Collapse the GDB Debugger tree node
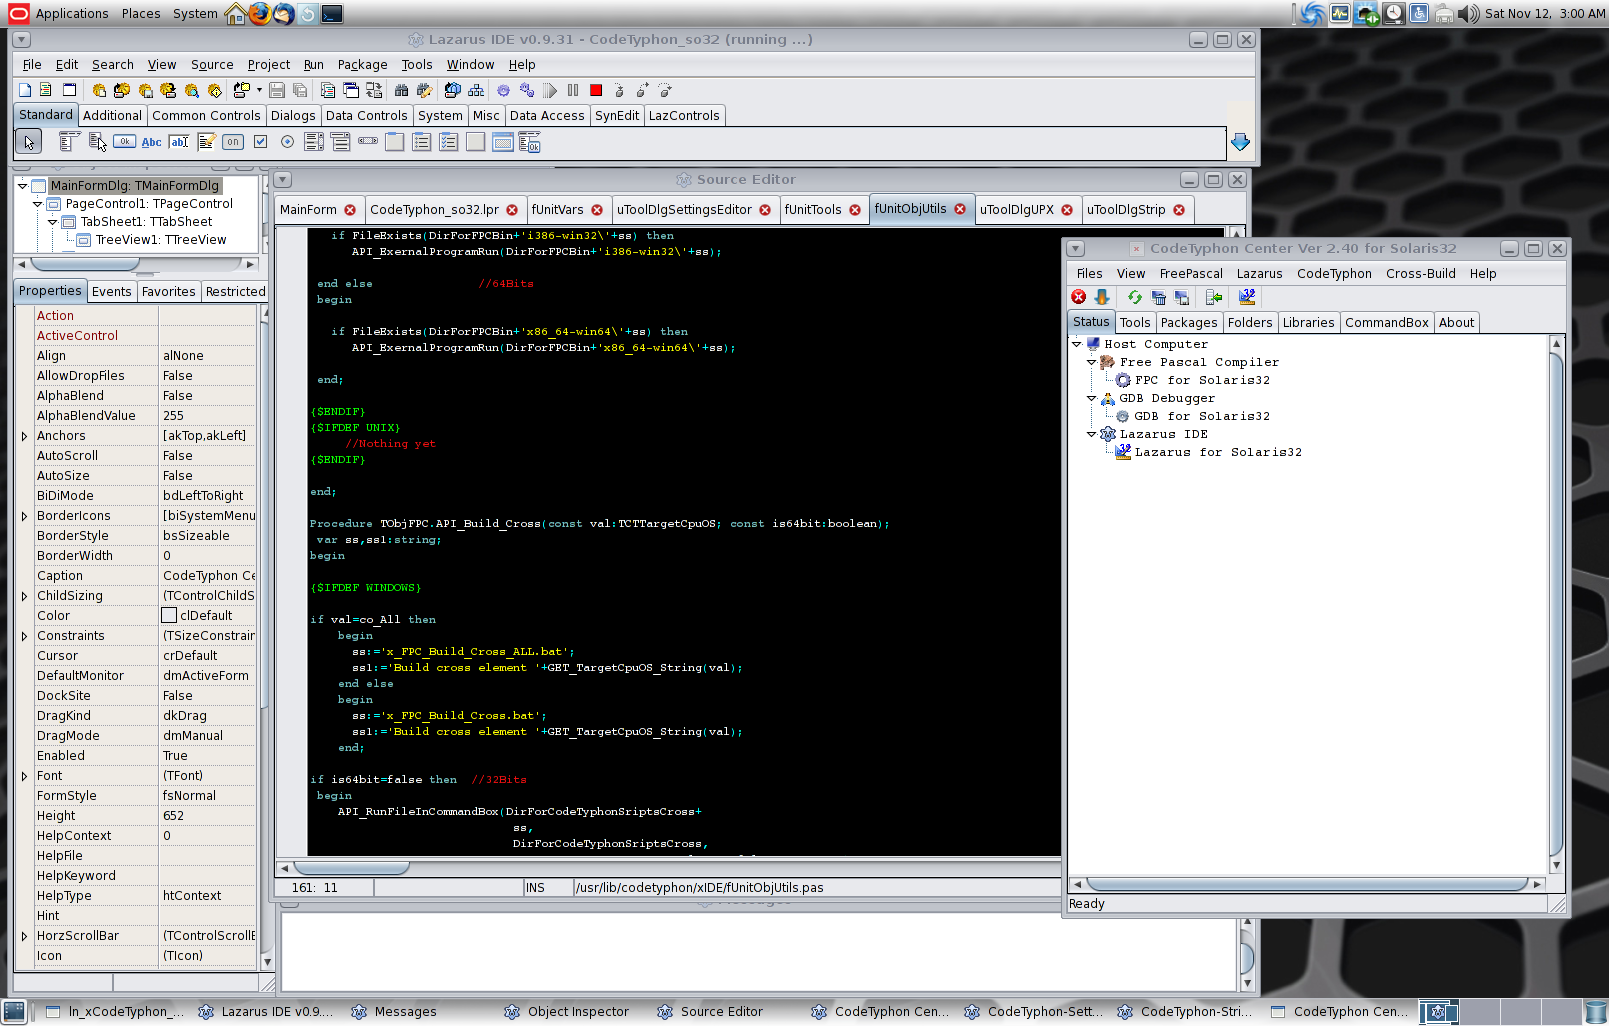 1092,398
